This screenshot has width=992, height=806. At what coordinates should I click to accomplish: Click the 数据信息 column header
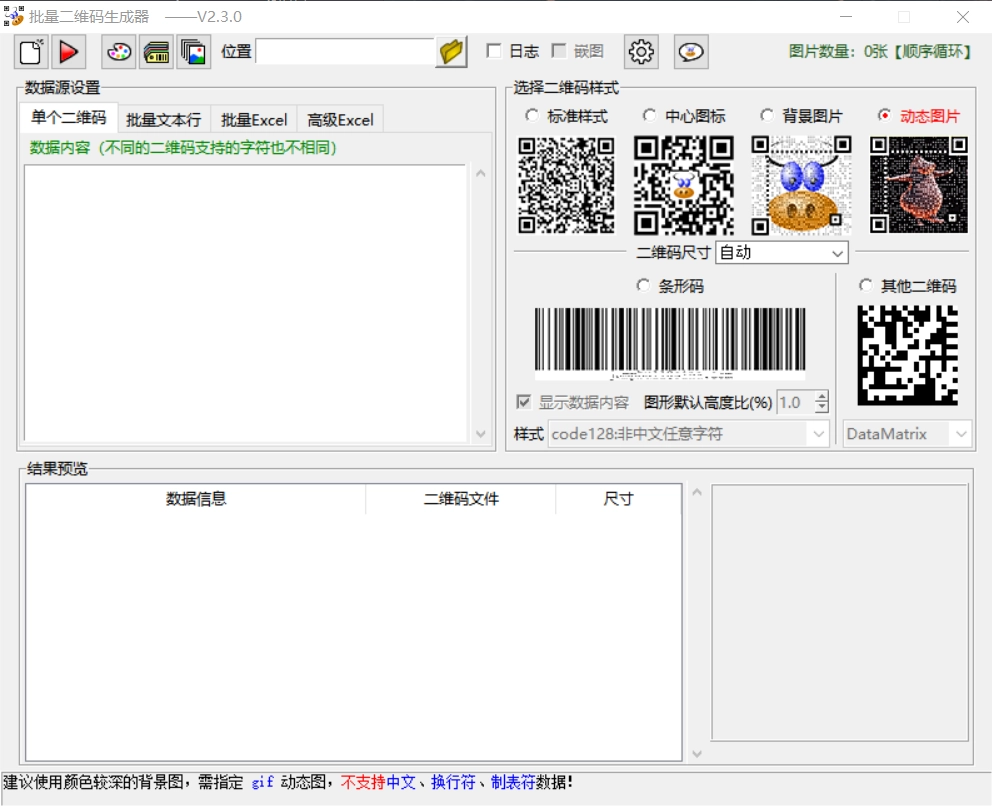(x=196, y=499)
